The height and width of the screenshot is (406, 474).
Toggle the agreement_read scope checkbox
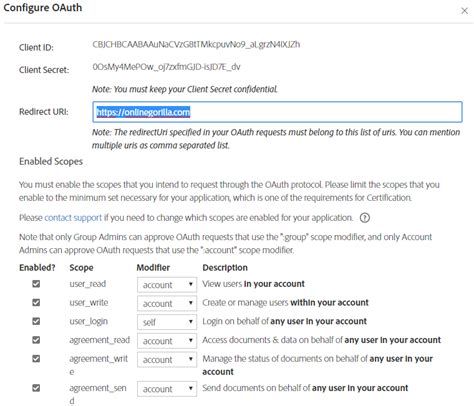(x=36, y=340)
